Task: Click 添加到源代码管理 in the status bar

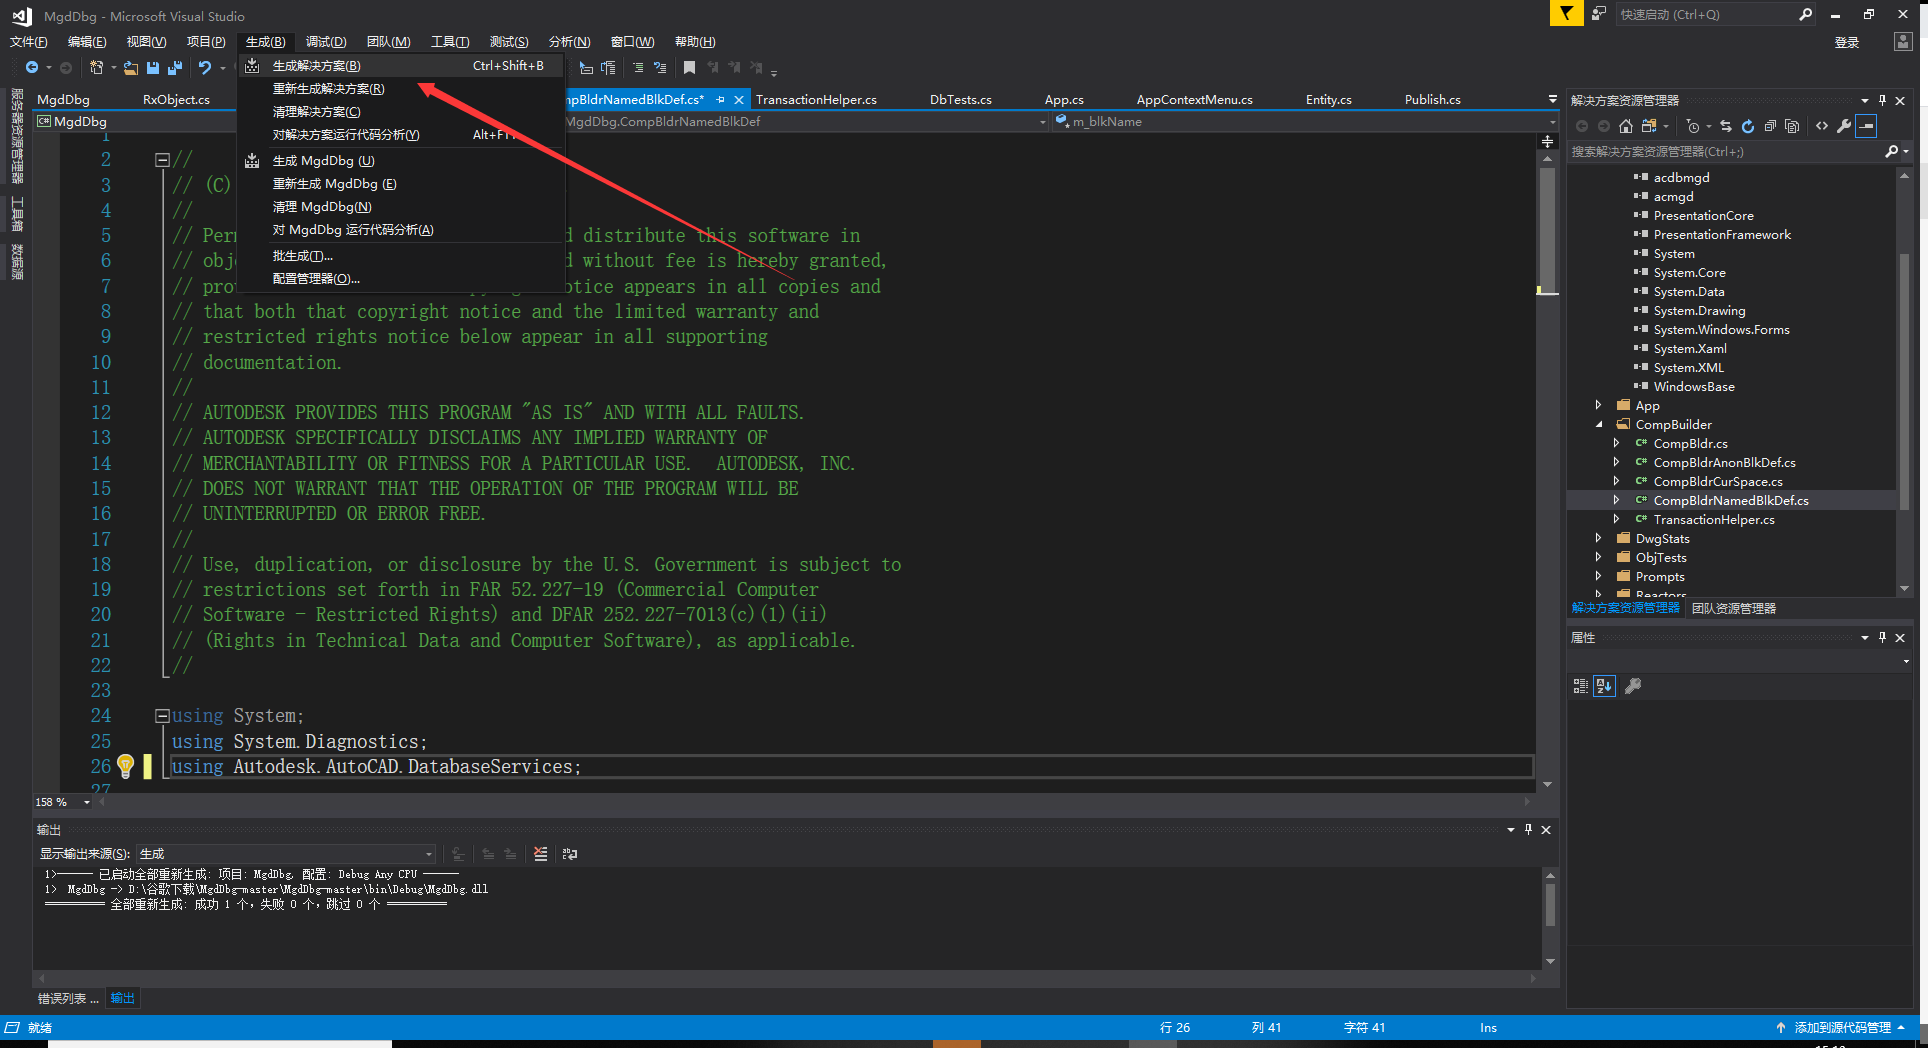Action: tap(1842, 1028)
